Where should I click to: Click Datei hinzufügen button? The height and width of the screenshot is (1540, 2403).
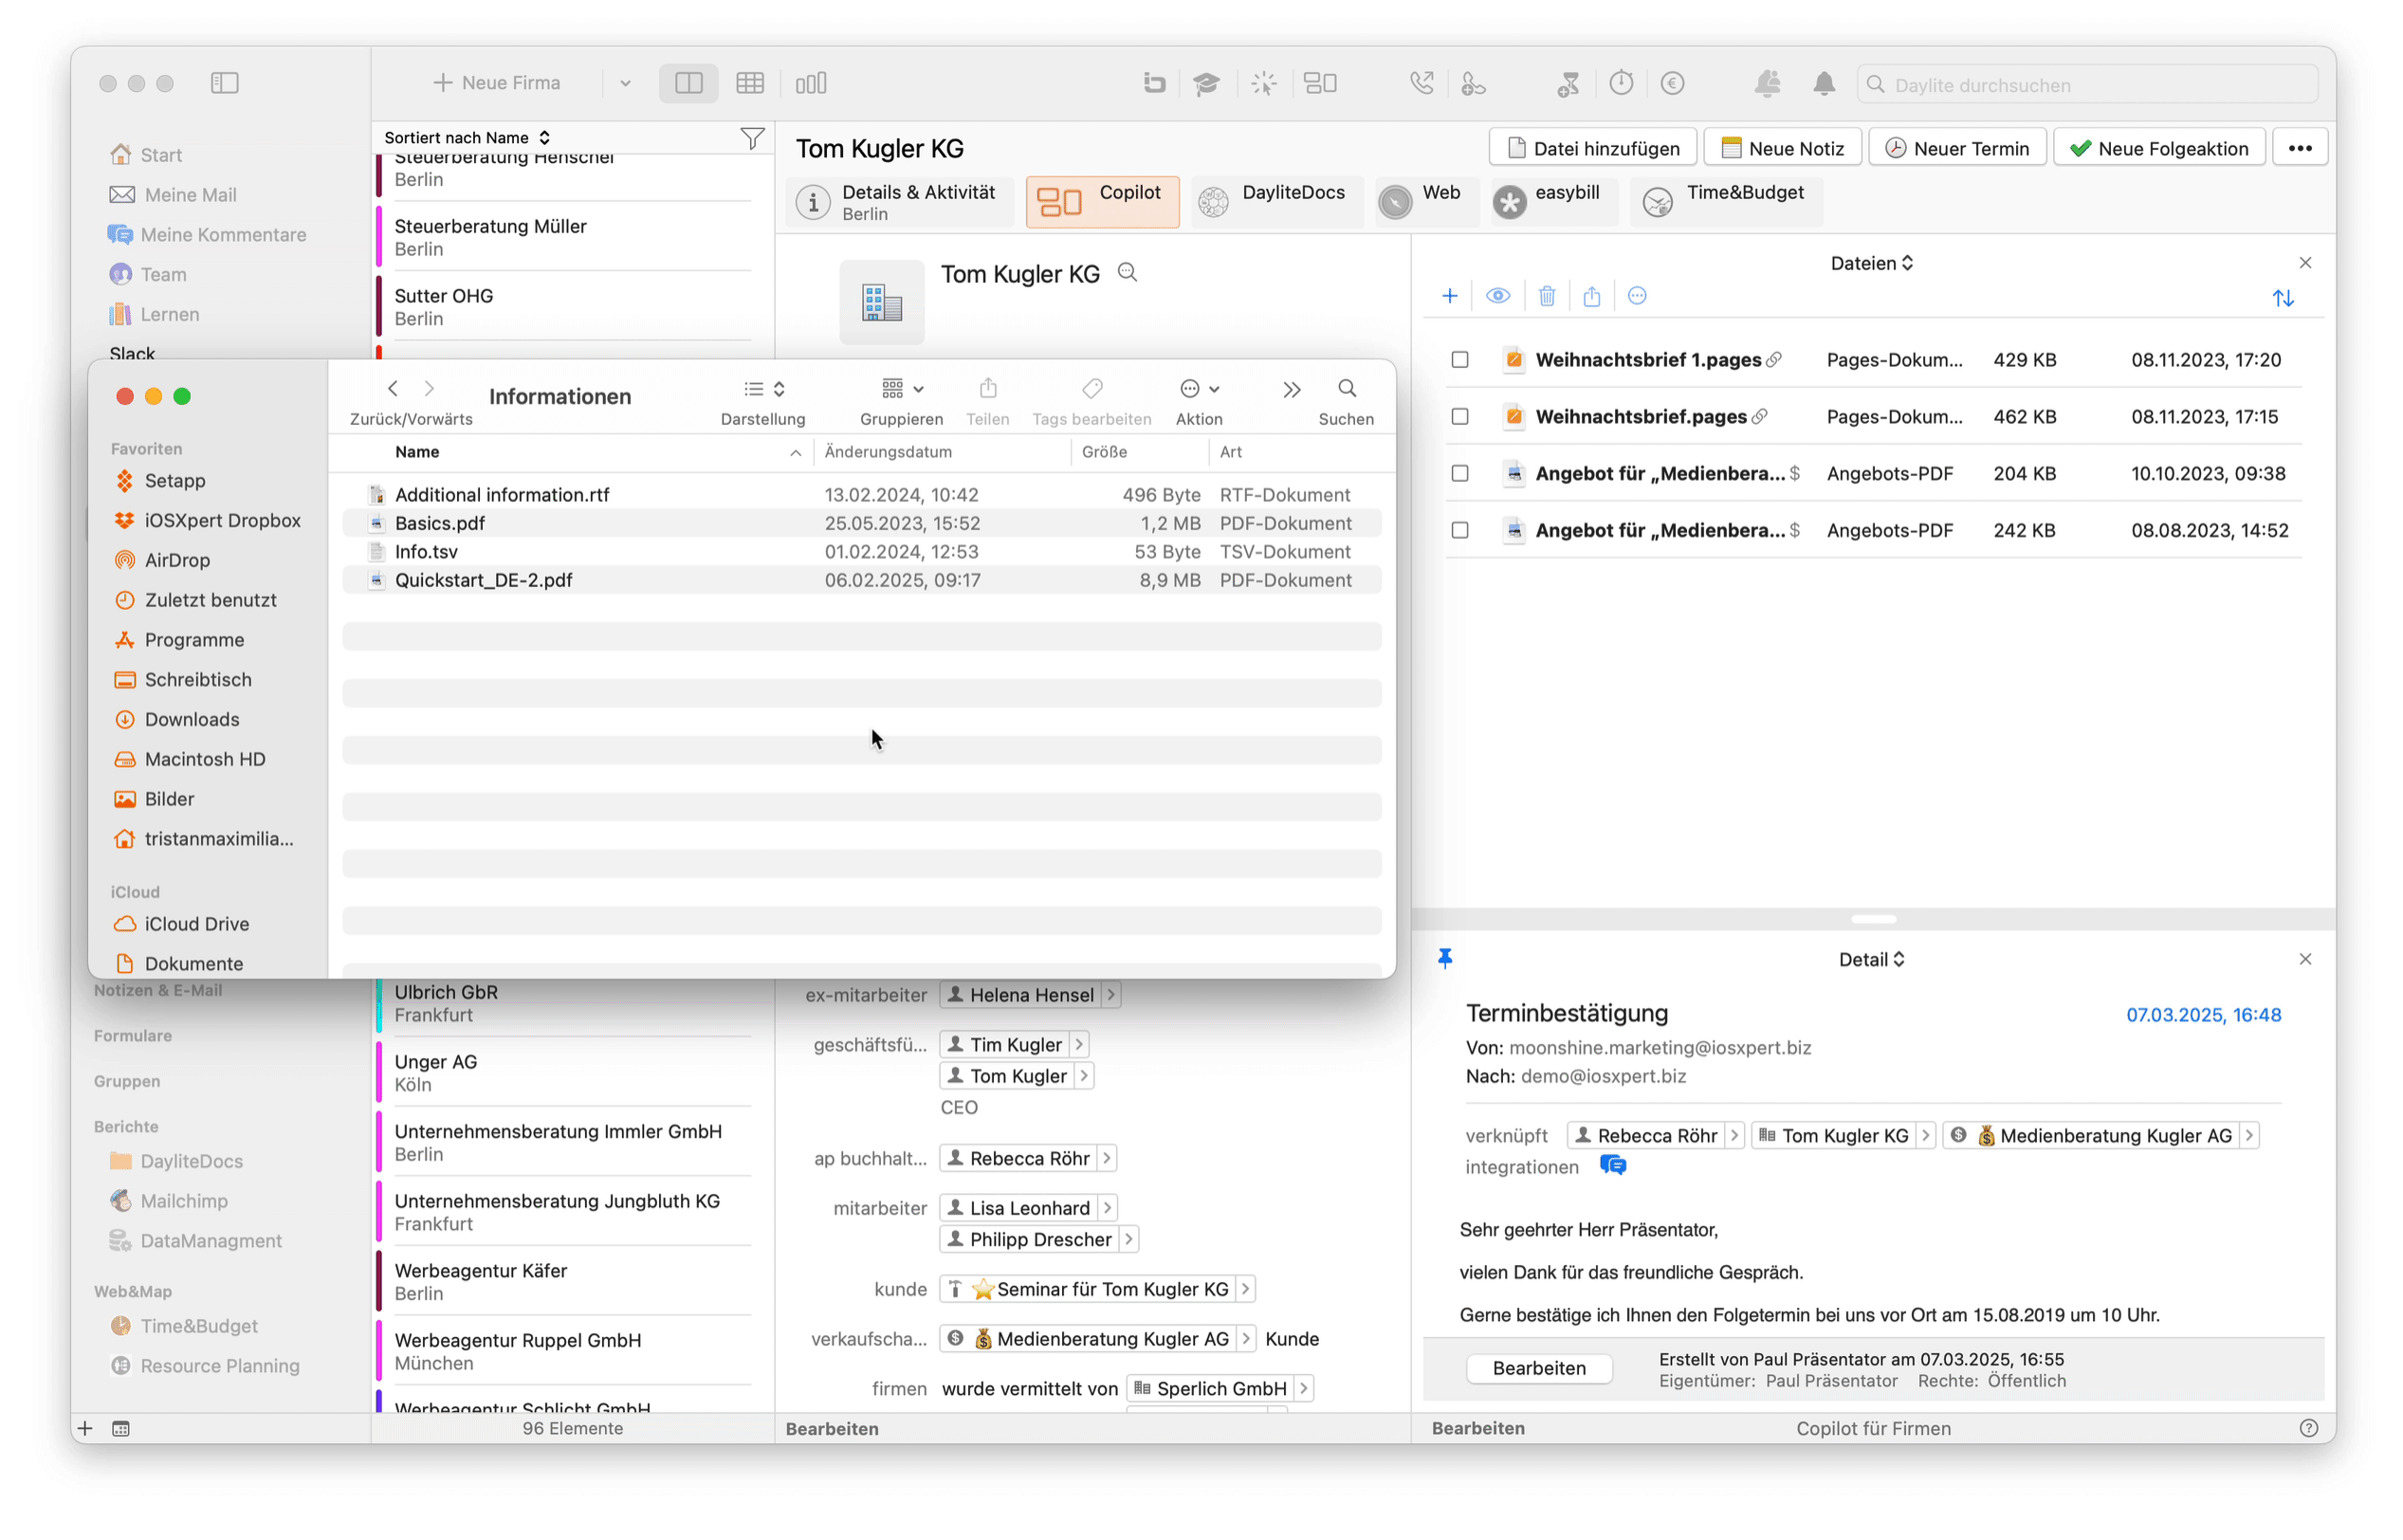click(1592, 148)
